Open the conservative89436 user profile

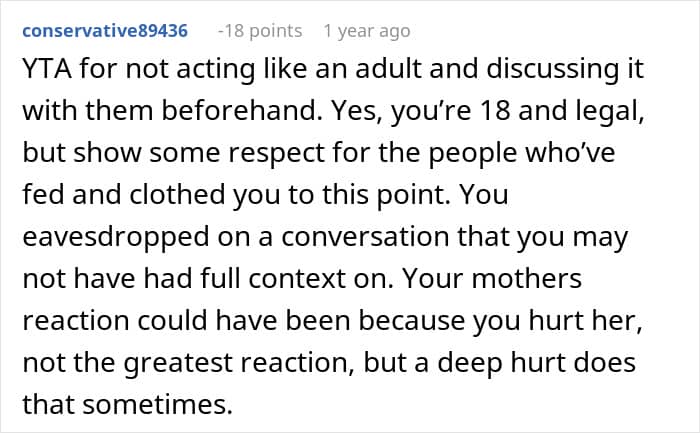(105, 31)
